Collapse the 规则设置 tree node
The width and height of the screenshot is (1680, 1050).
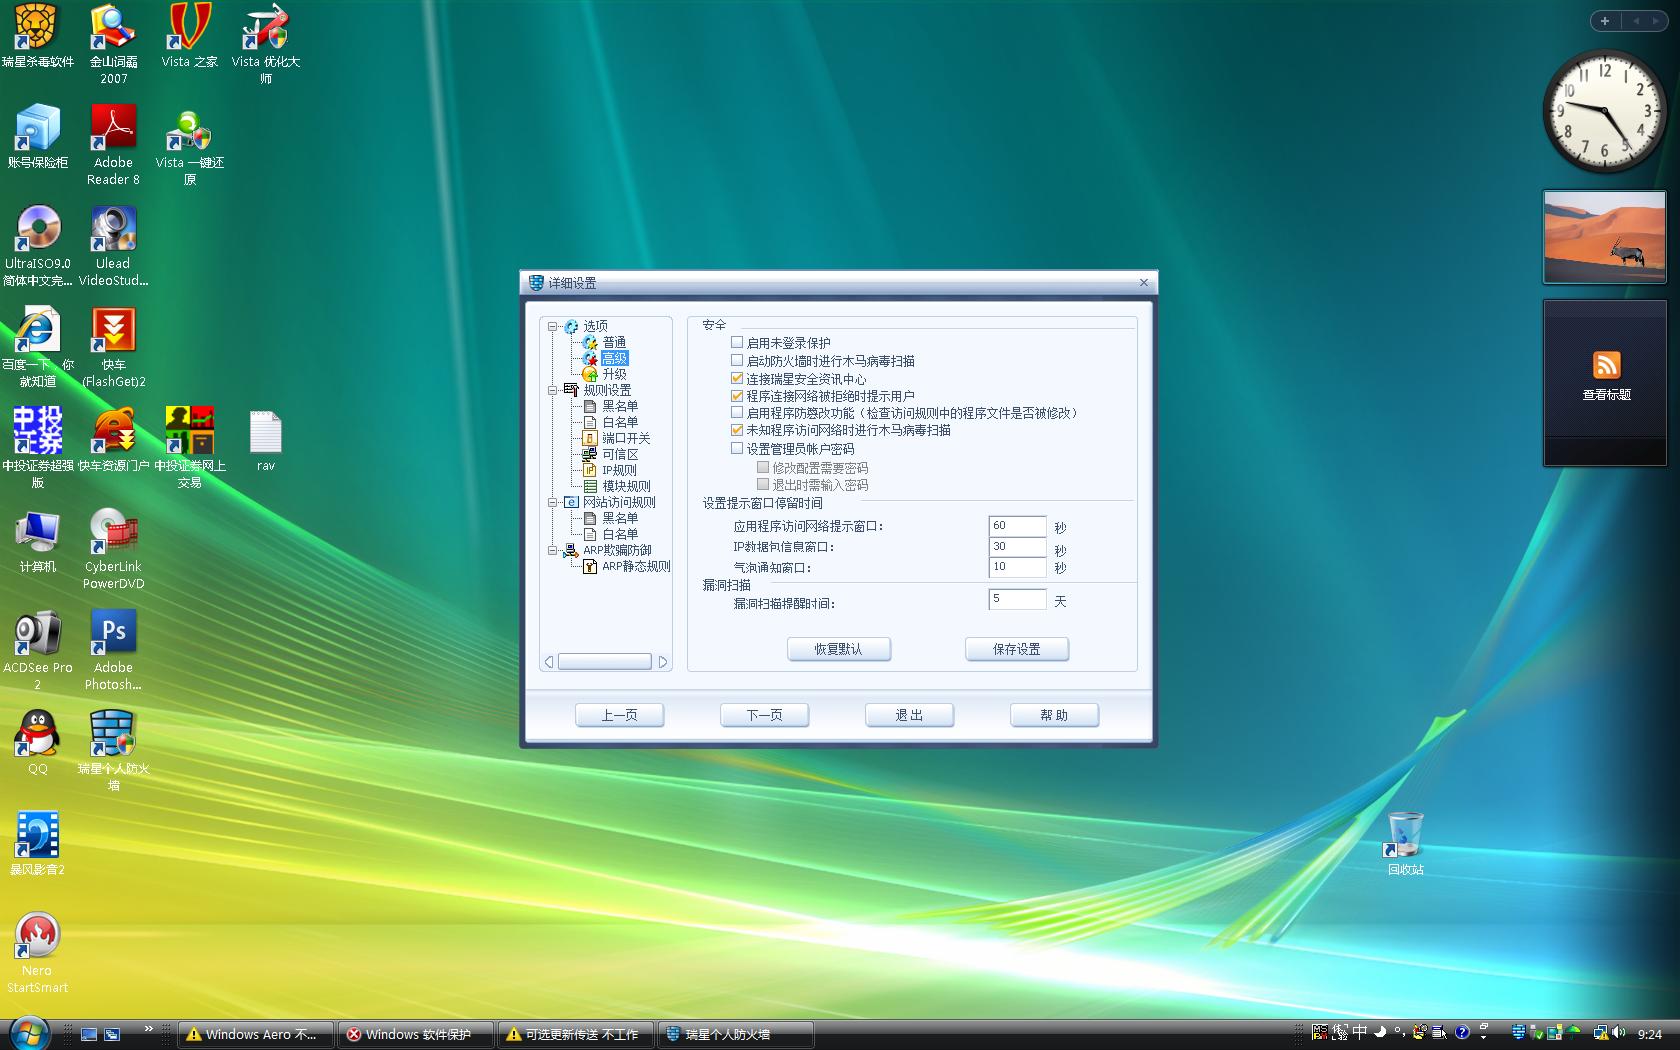(x=552, y=390)
